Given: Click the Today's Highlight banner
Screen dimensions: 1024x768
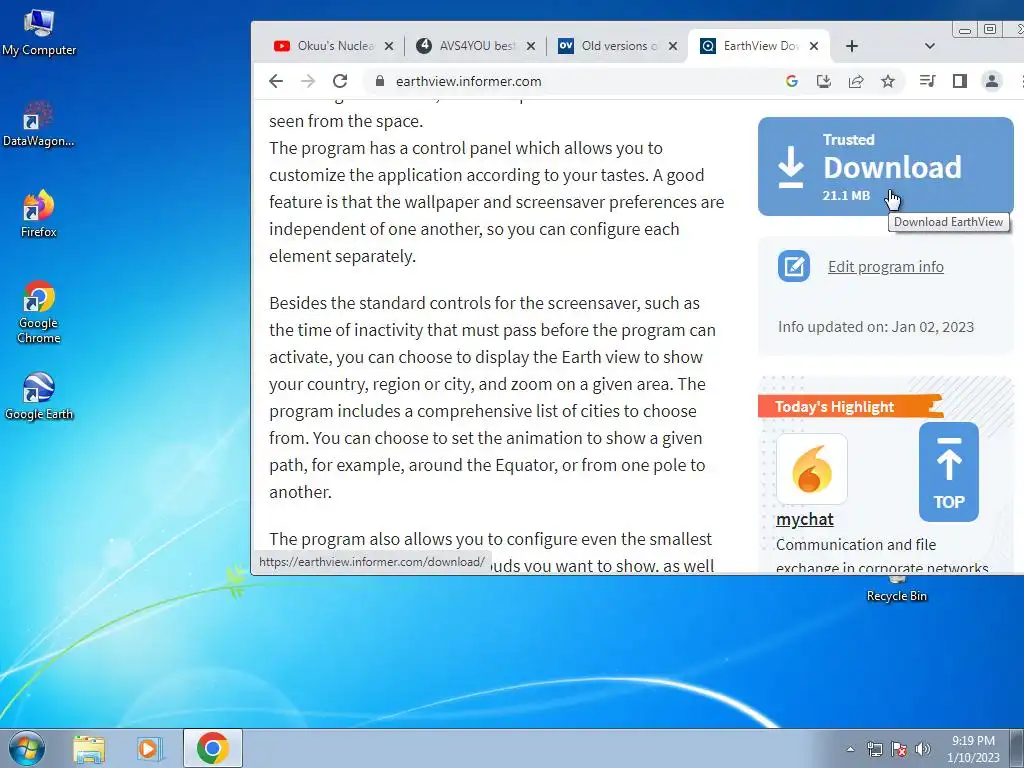Looking at the screenshot, I should pos(851,406).
